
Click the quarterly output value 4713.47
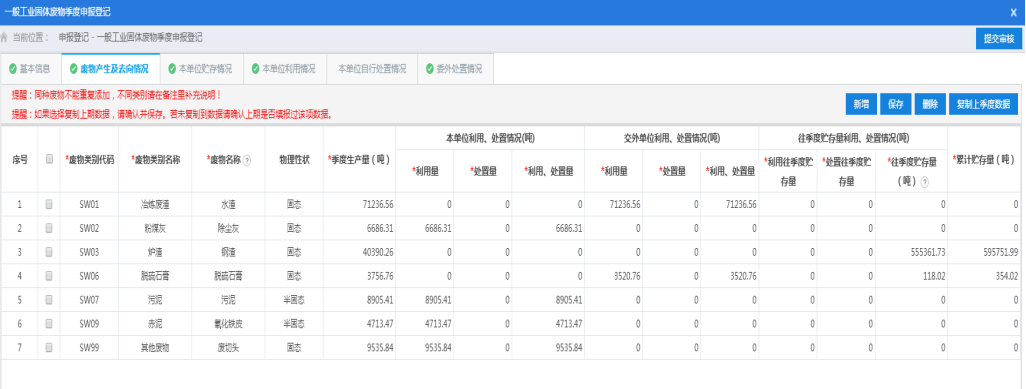click(x=380, y=324)
